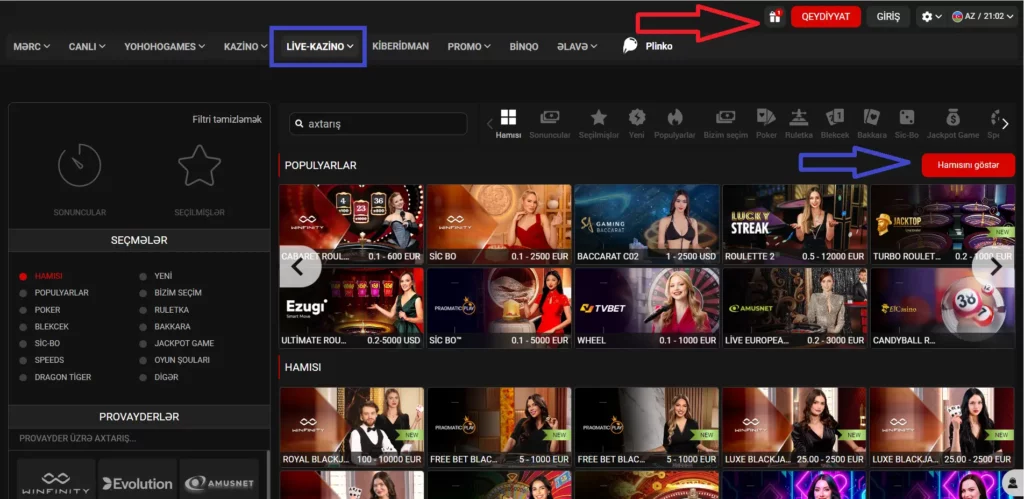Expand the MƏRC menu
Viewport: 1024px width, 499px height.
(x=31, y=46)
